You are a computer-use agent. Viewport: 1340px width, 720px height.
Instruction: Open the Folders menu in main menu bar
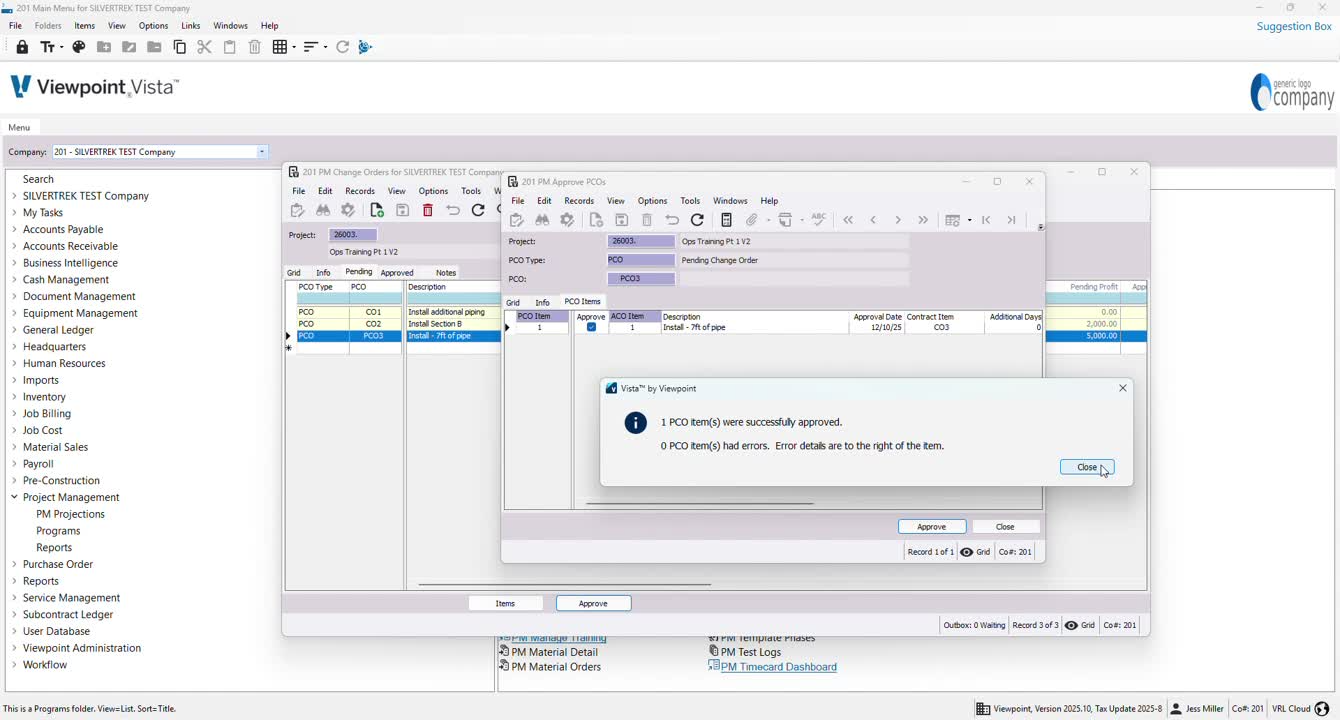48,26
